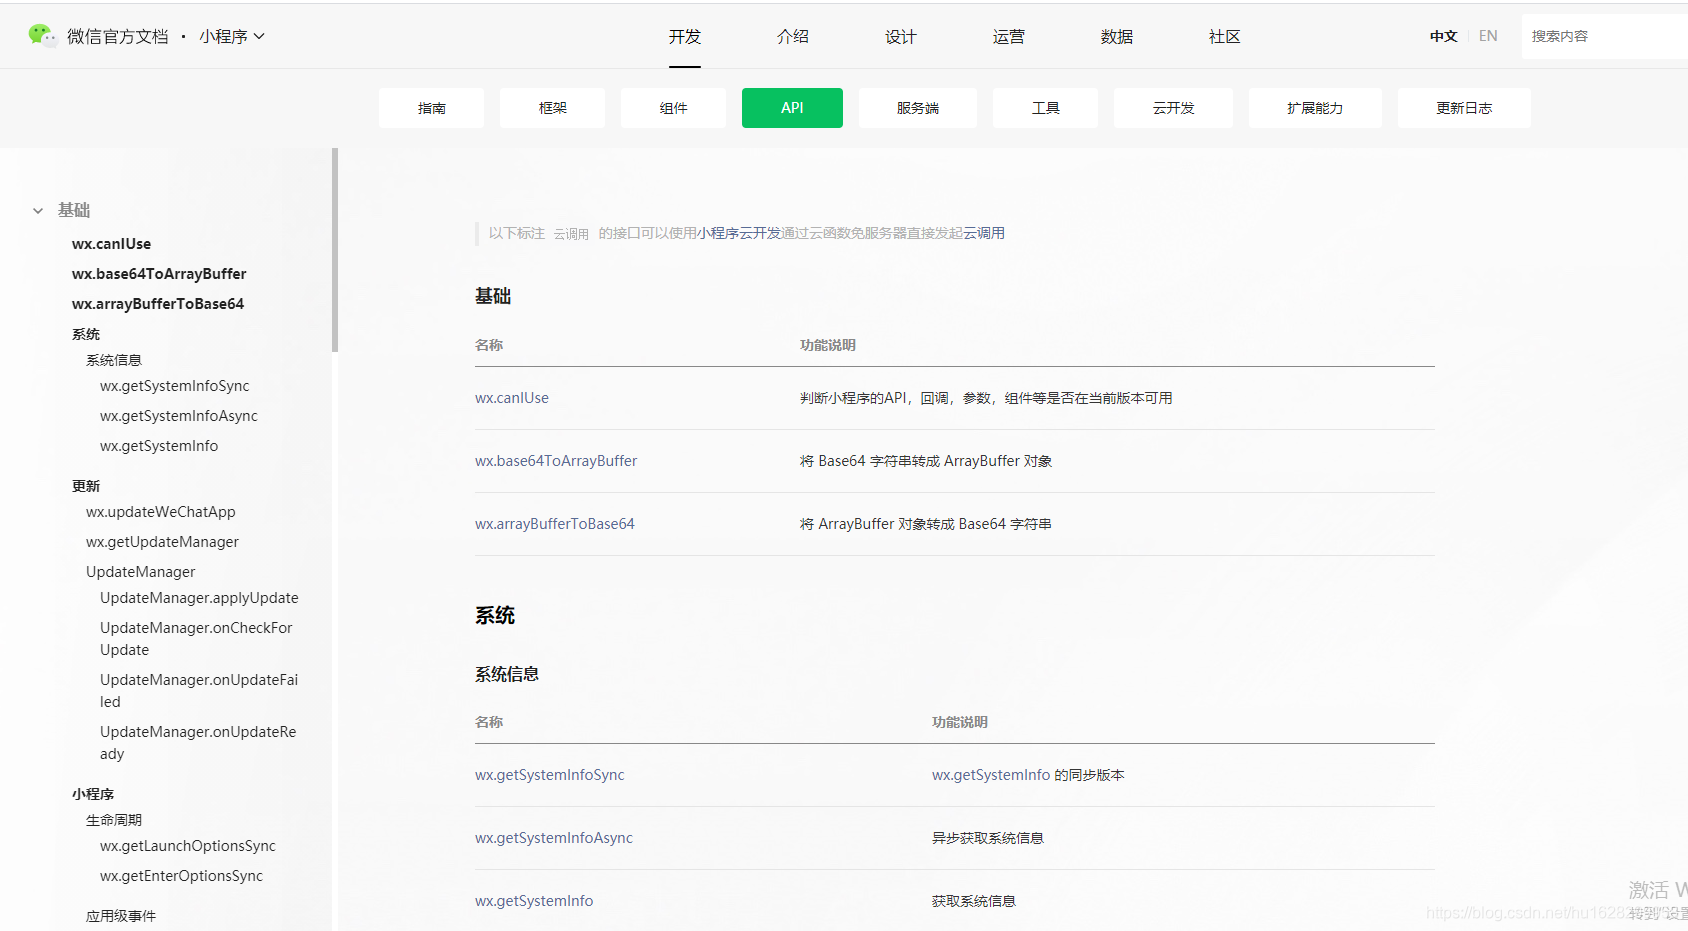Open wx.getSystemInfo link in the description column
1688x931 pixels.
tap(991, 775)
